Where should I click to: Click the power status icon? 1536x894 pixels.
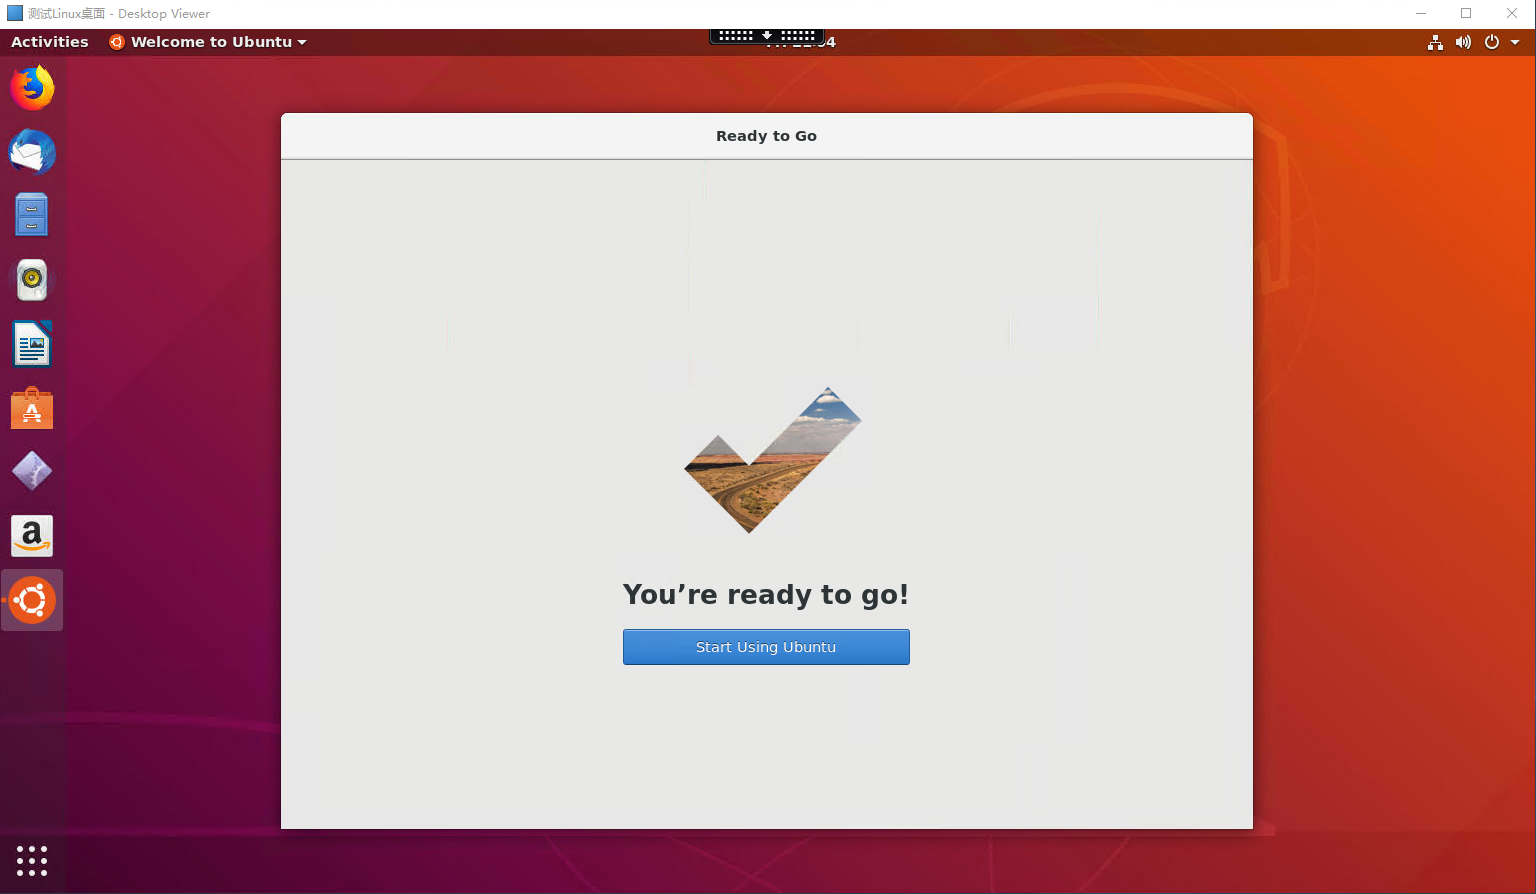tap(1491, 42)
